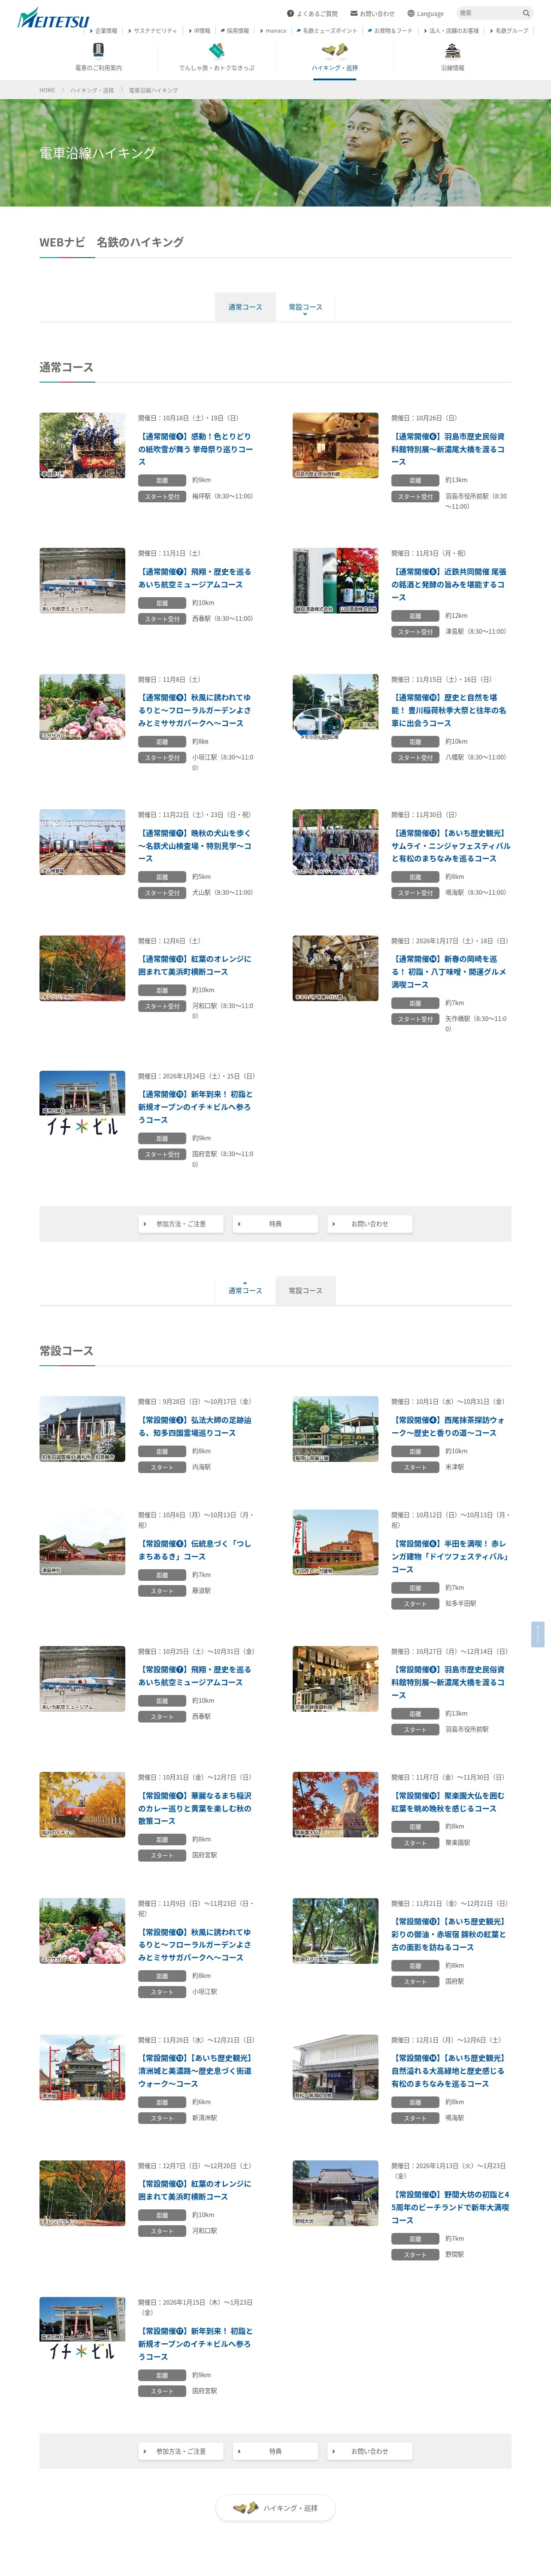Open 常設開催⓮ 野間大坊の初詣 course link

tap(450, 2207)
